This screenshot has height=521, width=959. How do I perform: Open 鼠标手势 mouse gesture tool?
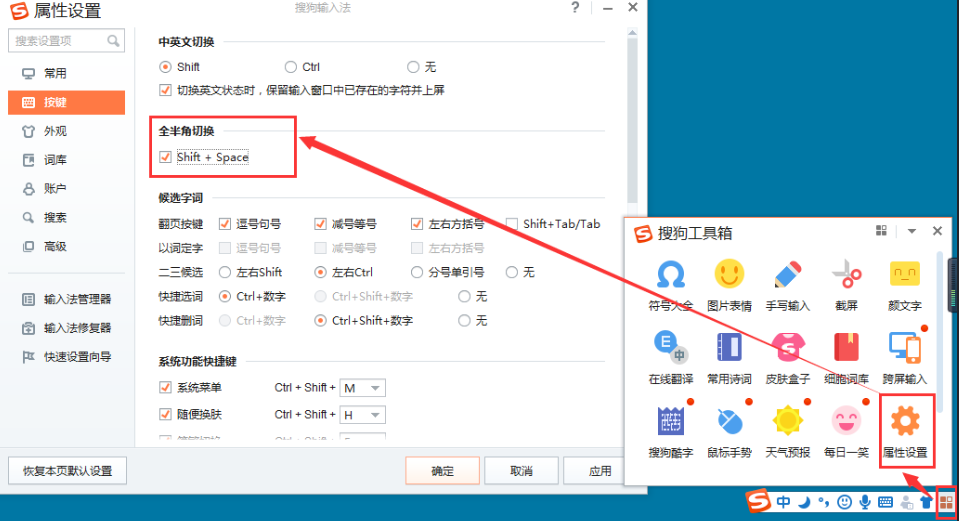point(729,432)
